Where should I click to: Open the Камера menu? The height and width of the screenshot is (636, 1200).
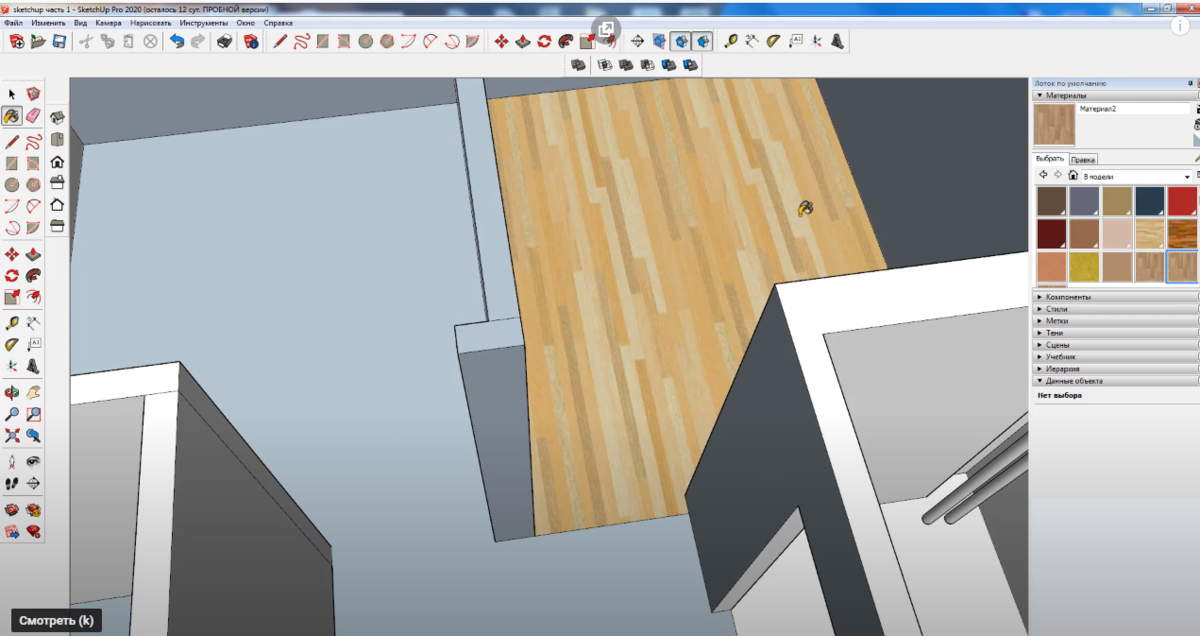coord(109,22)
